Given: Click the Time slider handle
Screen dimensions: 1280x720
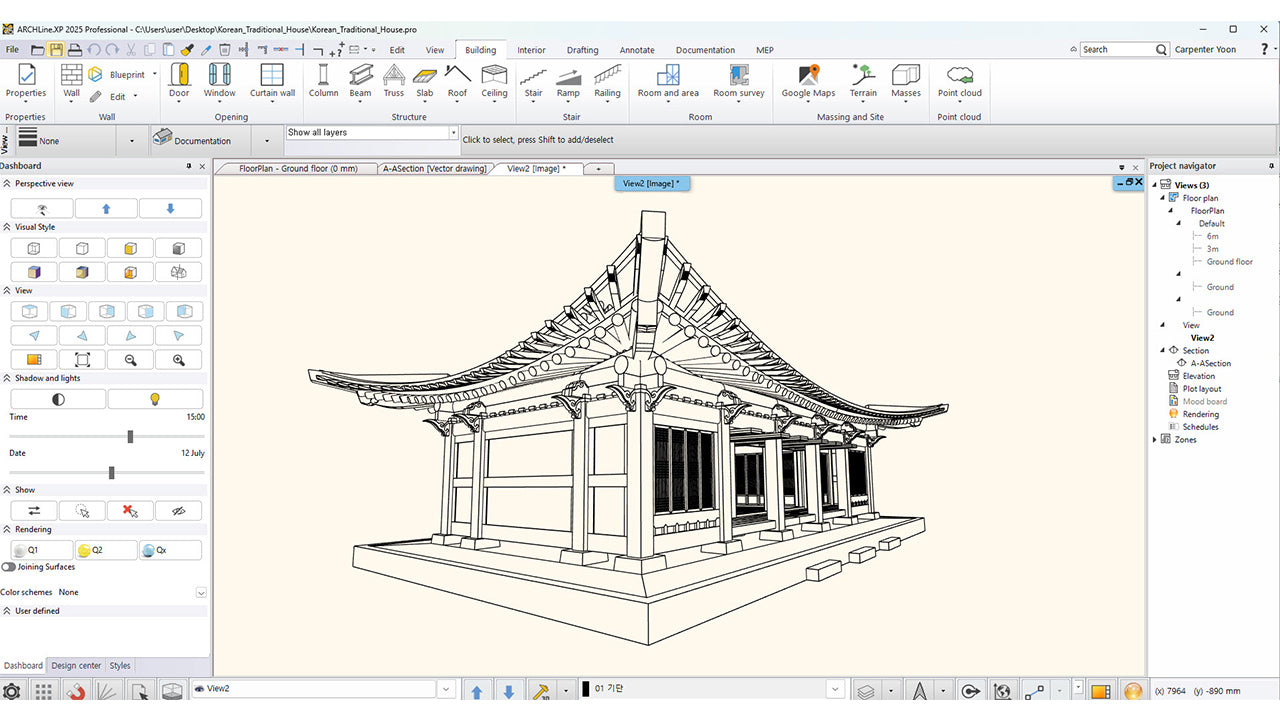Looking at the screenshot, I should coord(130,436).
